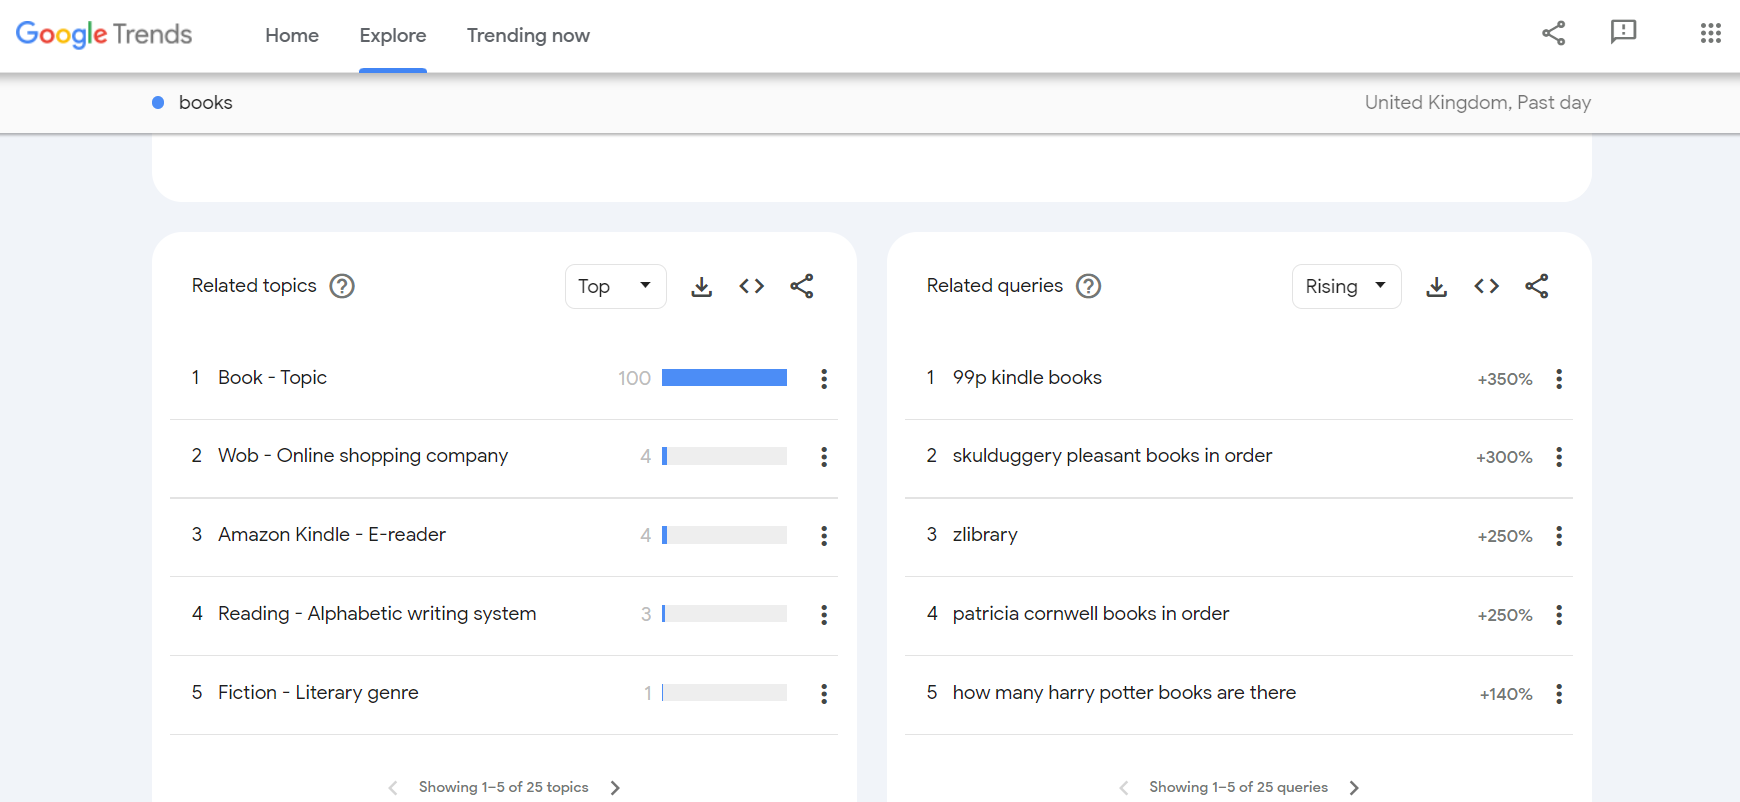The height and width of the screenshot is (802, 1740).
Task: Switch to the Trending now tab
Action: [x=528, y=36]
